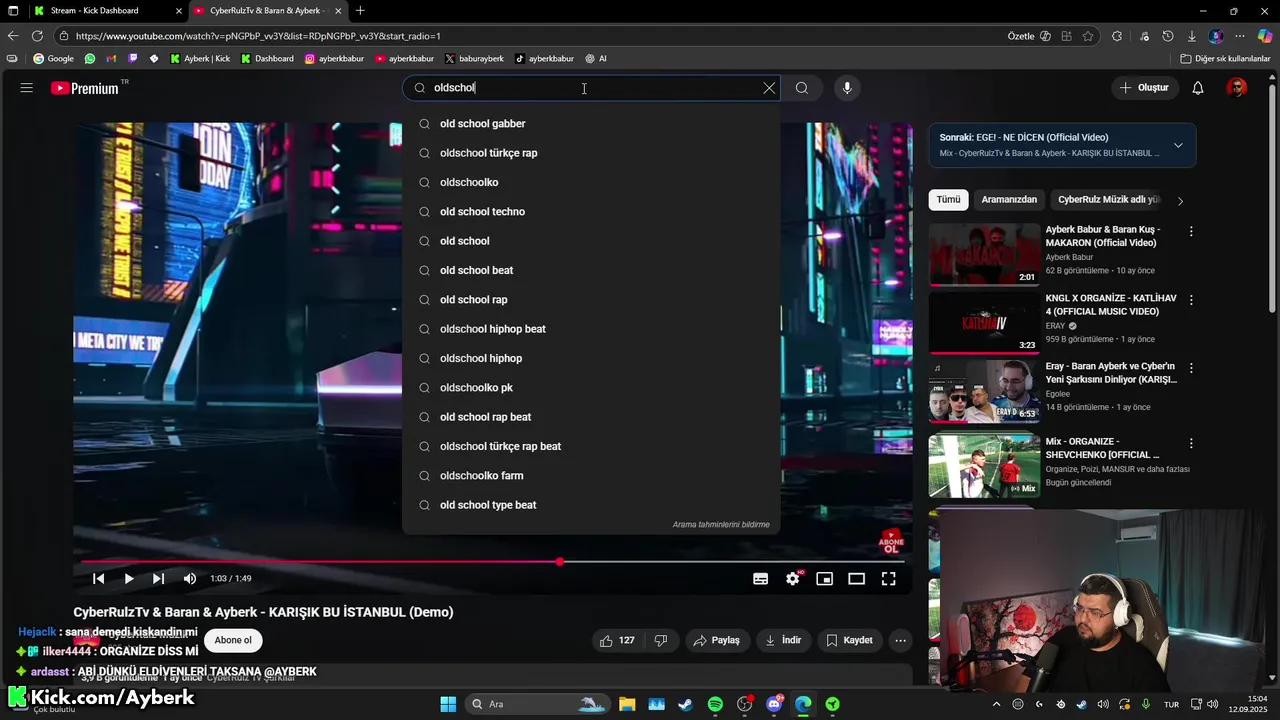This screenshot has width=1280, height=720.
Task: Select the Aramanızdan filter chip
Action: [1009, 200]
